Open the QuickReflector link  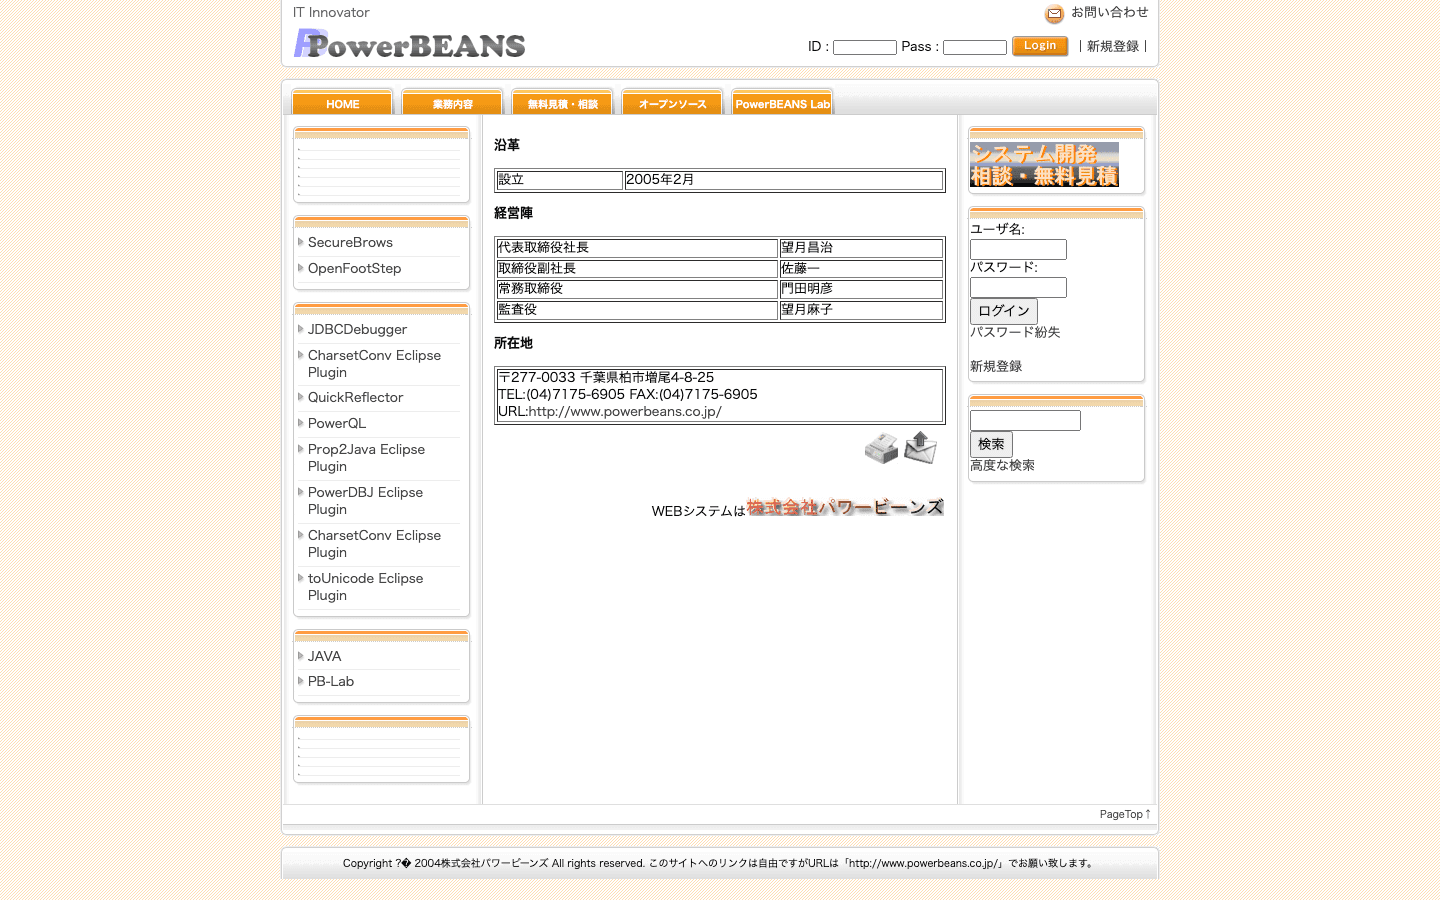pos(355,397)
